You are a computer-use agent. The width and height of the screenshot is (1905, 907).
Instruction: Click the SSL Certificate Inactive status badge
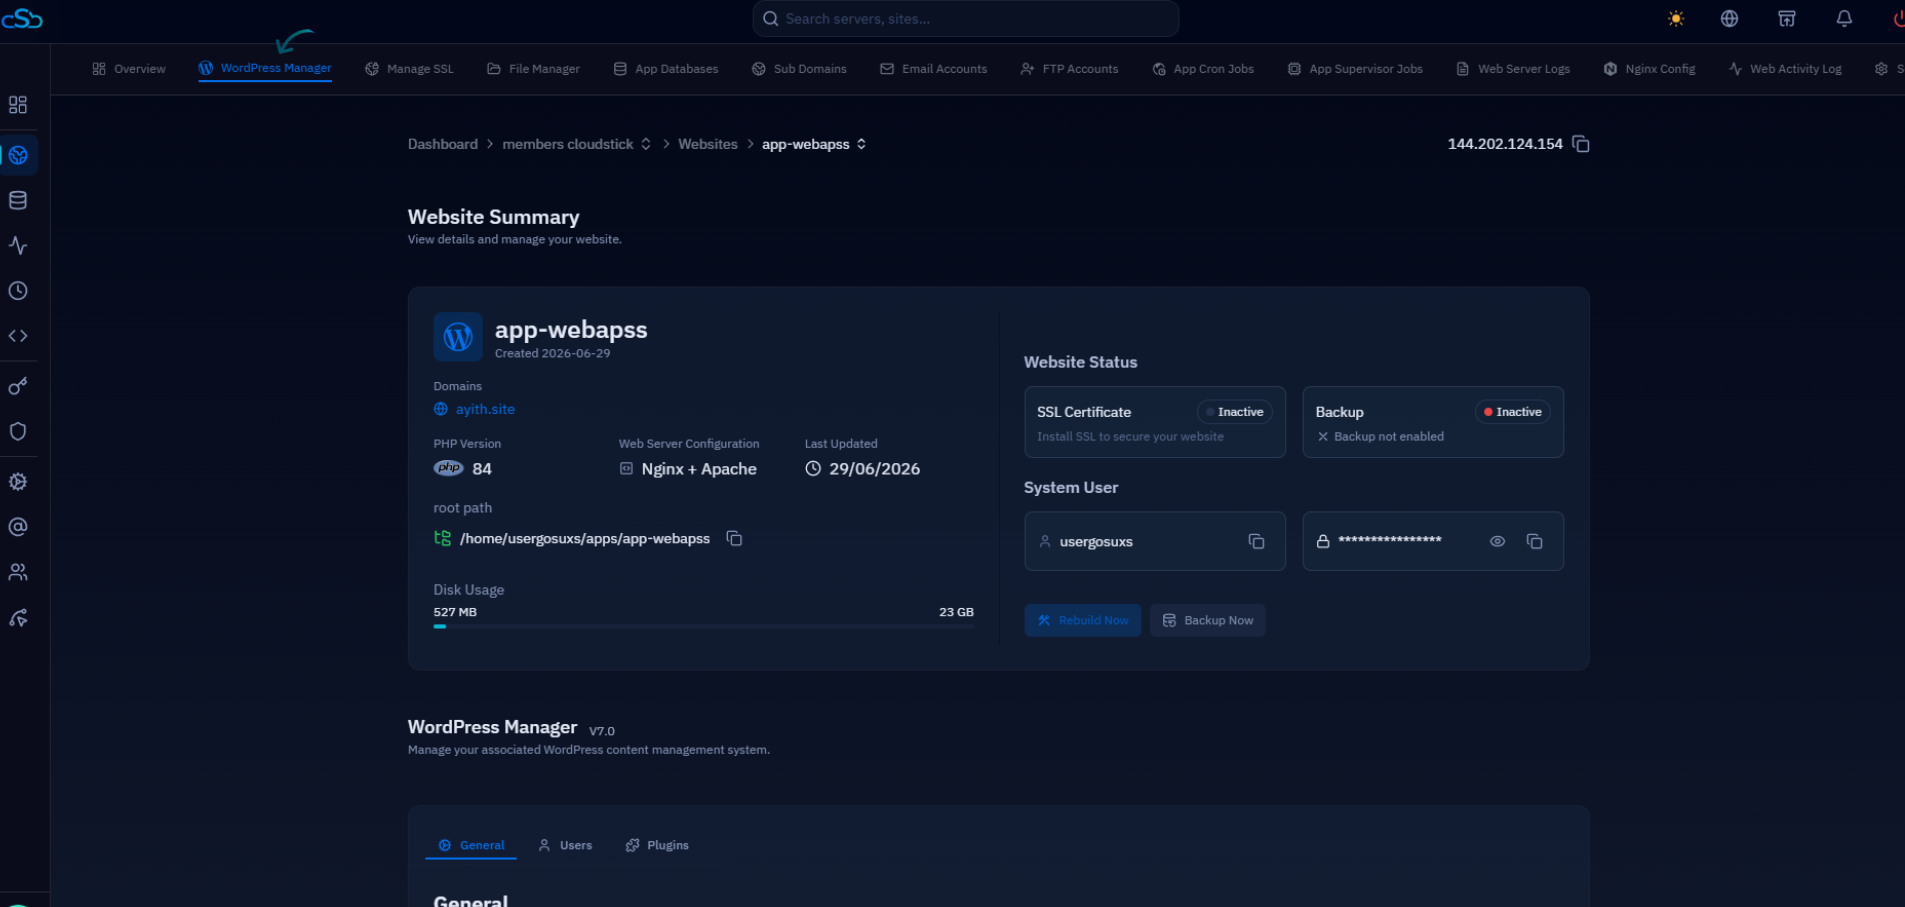coord(1235,412)
